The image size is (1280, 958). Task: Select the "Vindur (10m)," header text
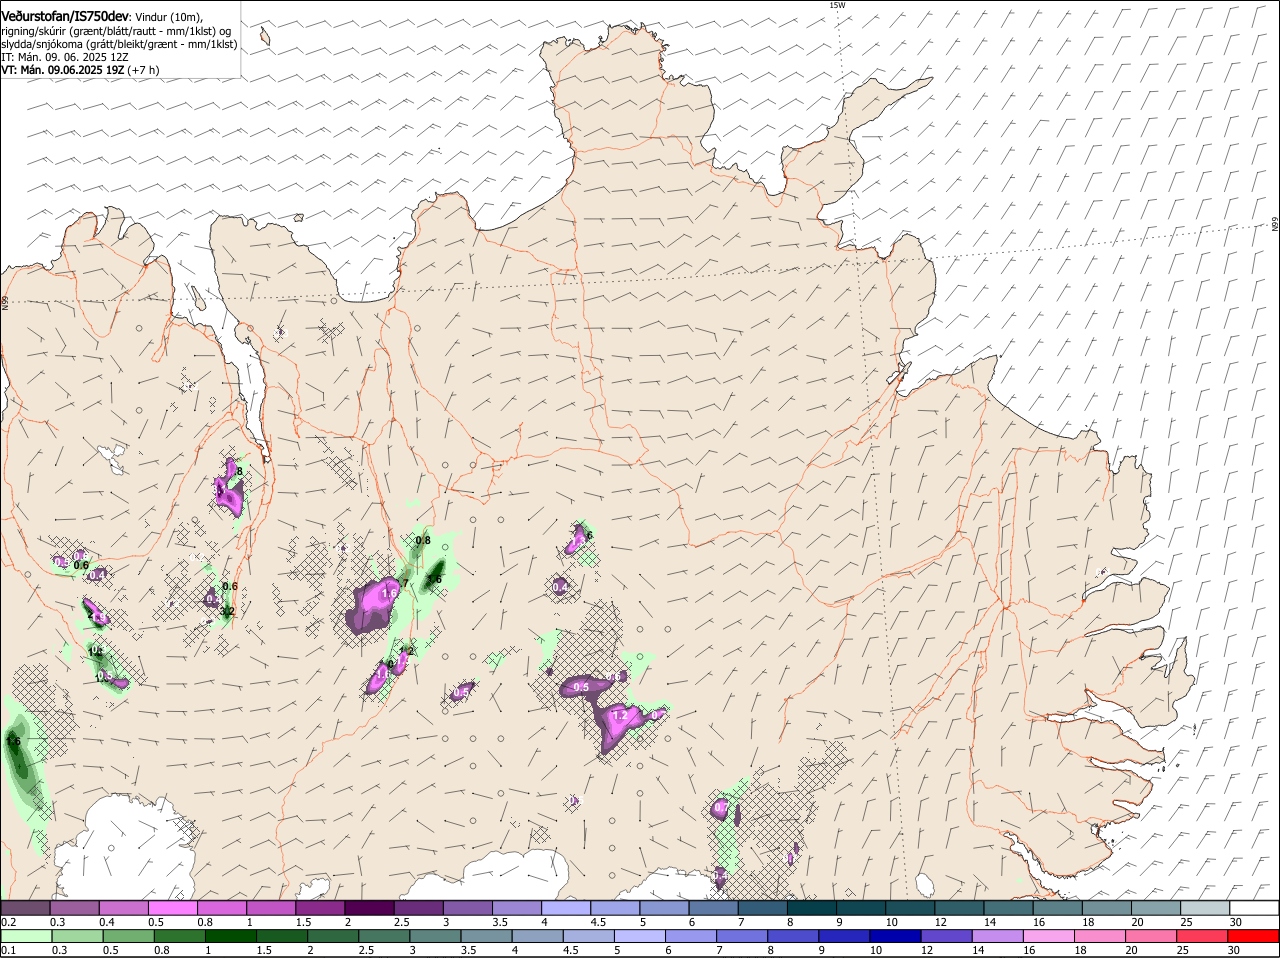coord(169,17)
